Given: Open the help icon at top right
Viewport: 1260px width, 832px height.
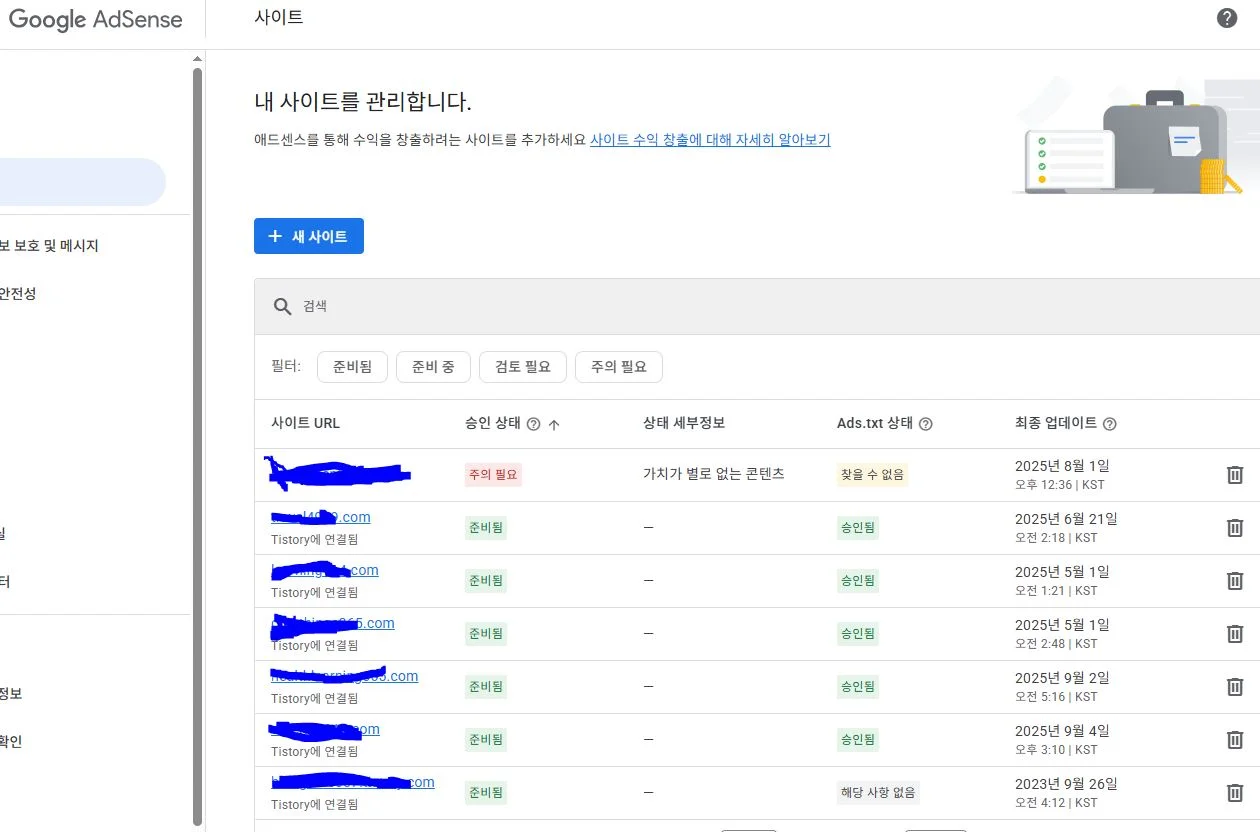Looking at the screenshot, I should point(1227,18).
